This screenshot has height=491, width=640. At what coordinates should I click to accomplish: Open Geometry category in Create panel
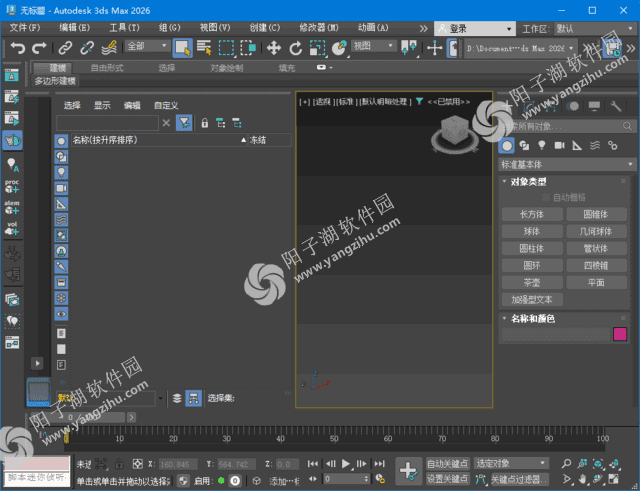(x=507, y=145)
